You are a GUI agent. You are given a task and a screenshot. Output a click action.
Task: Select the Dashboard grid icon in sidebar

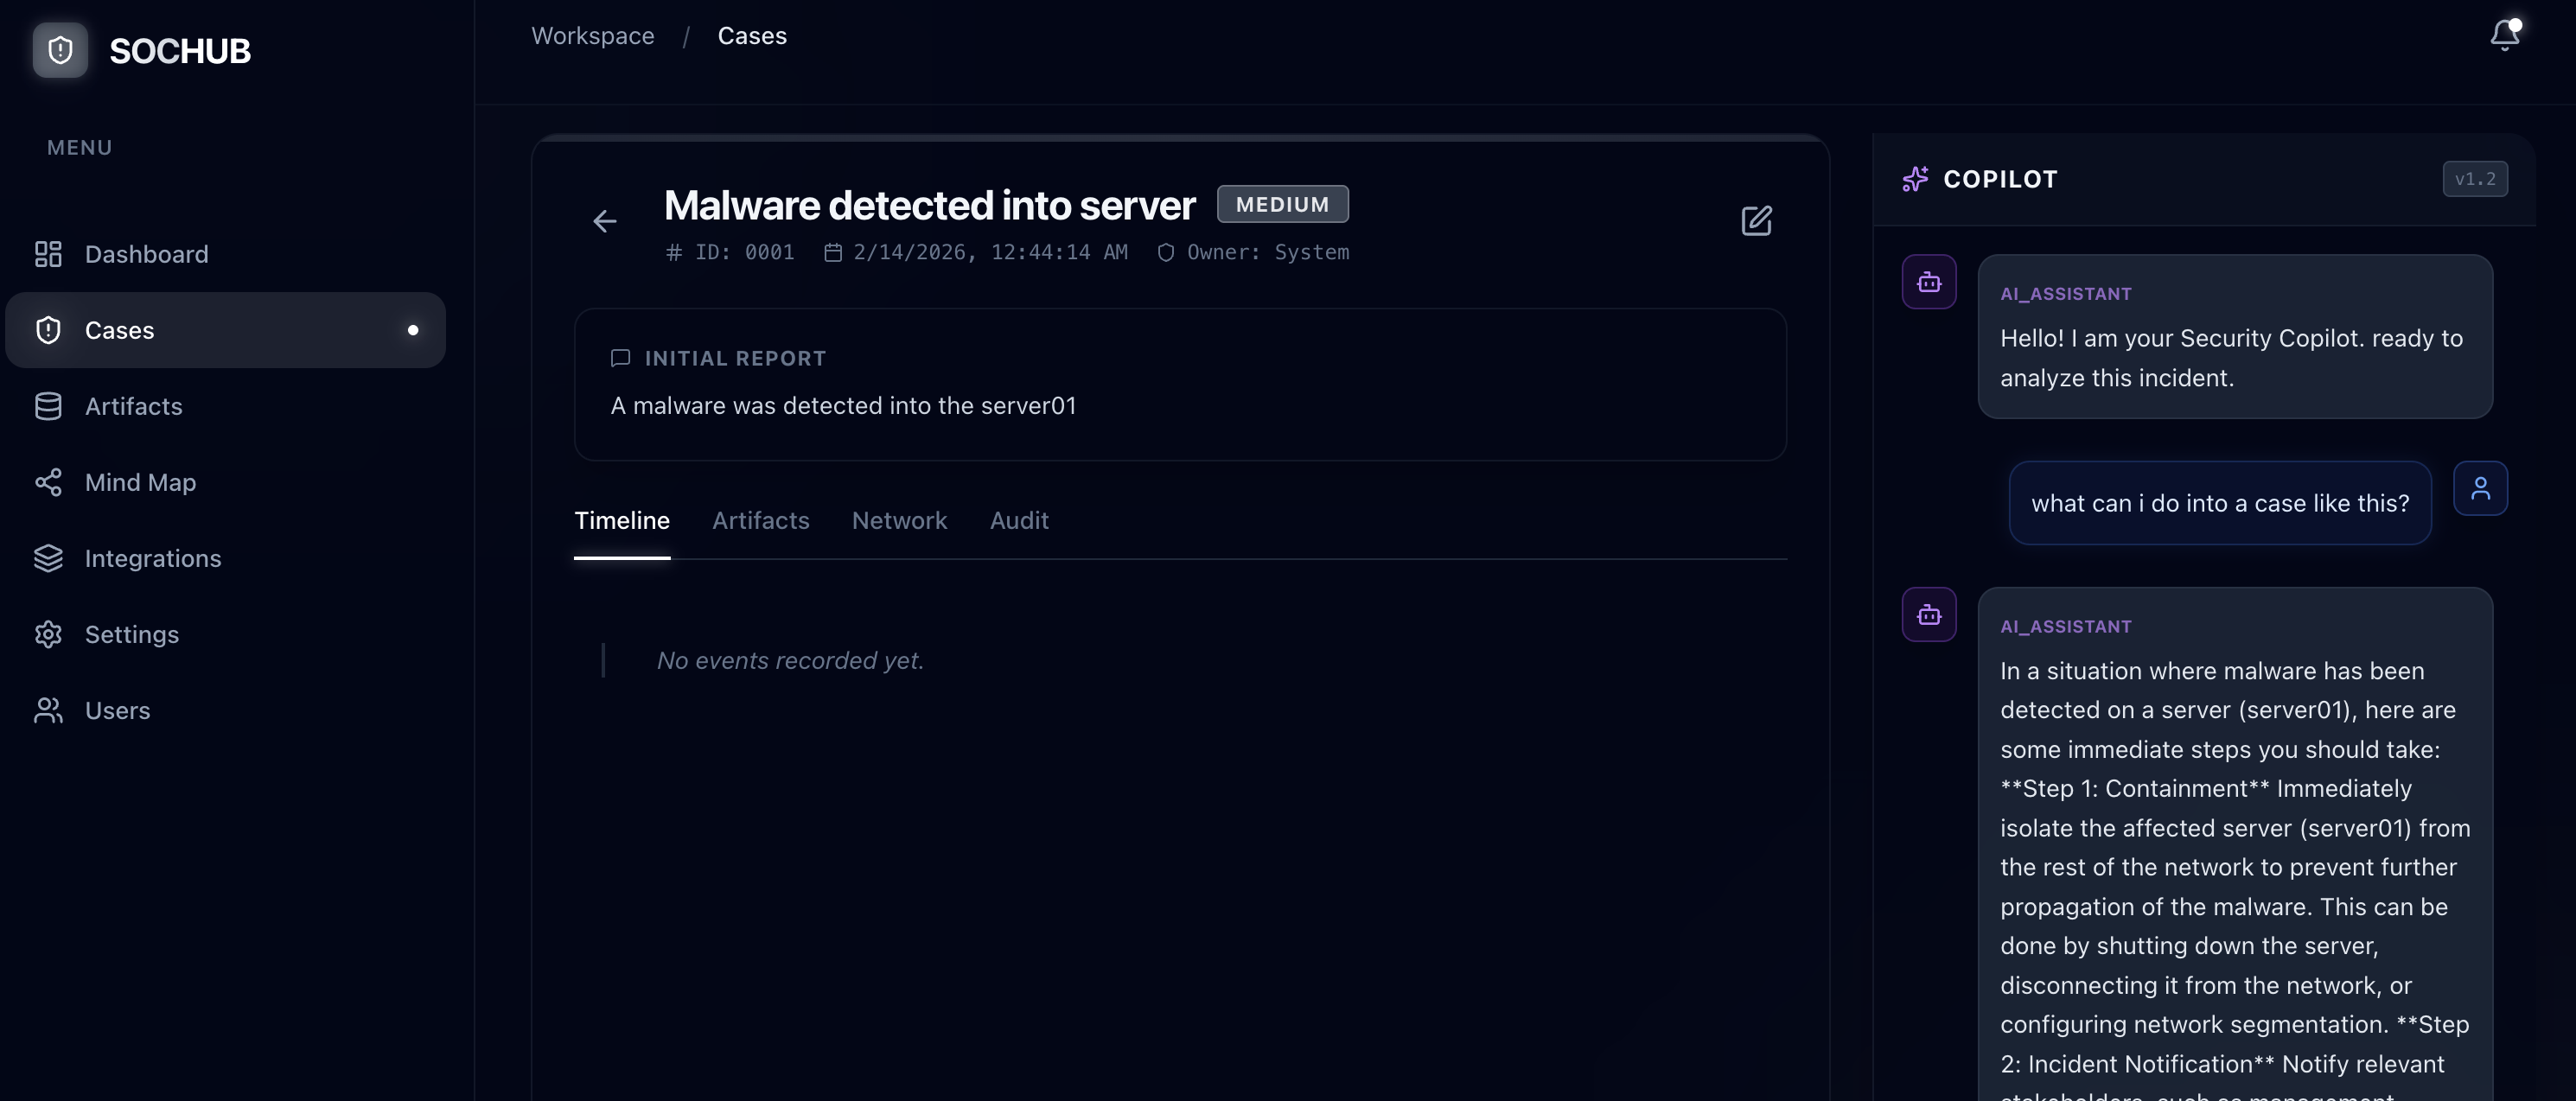(48, 253)
